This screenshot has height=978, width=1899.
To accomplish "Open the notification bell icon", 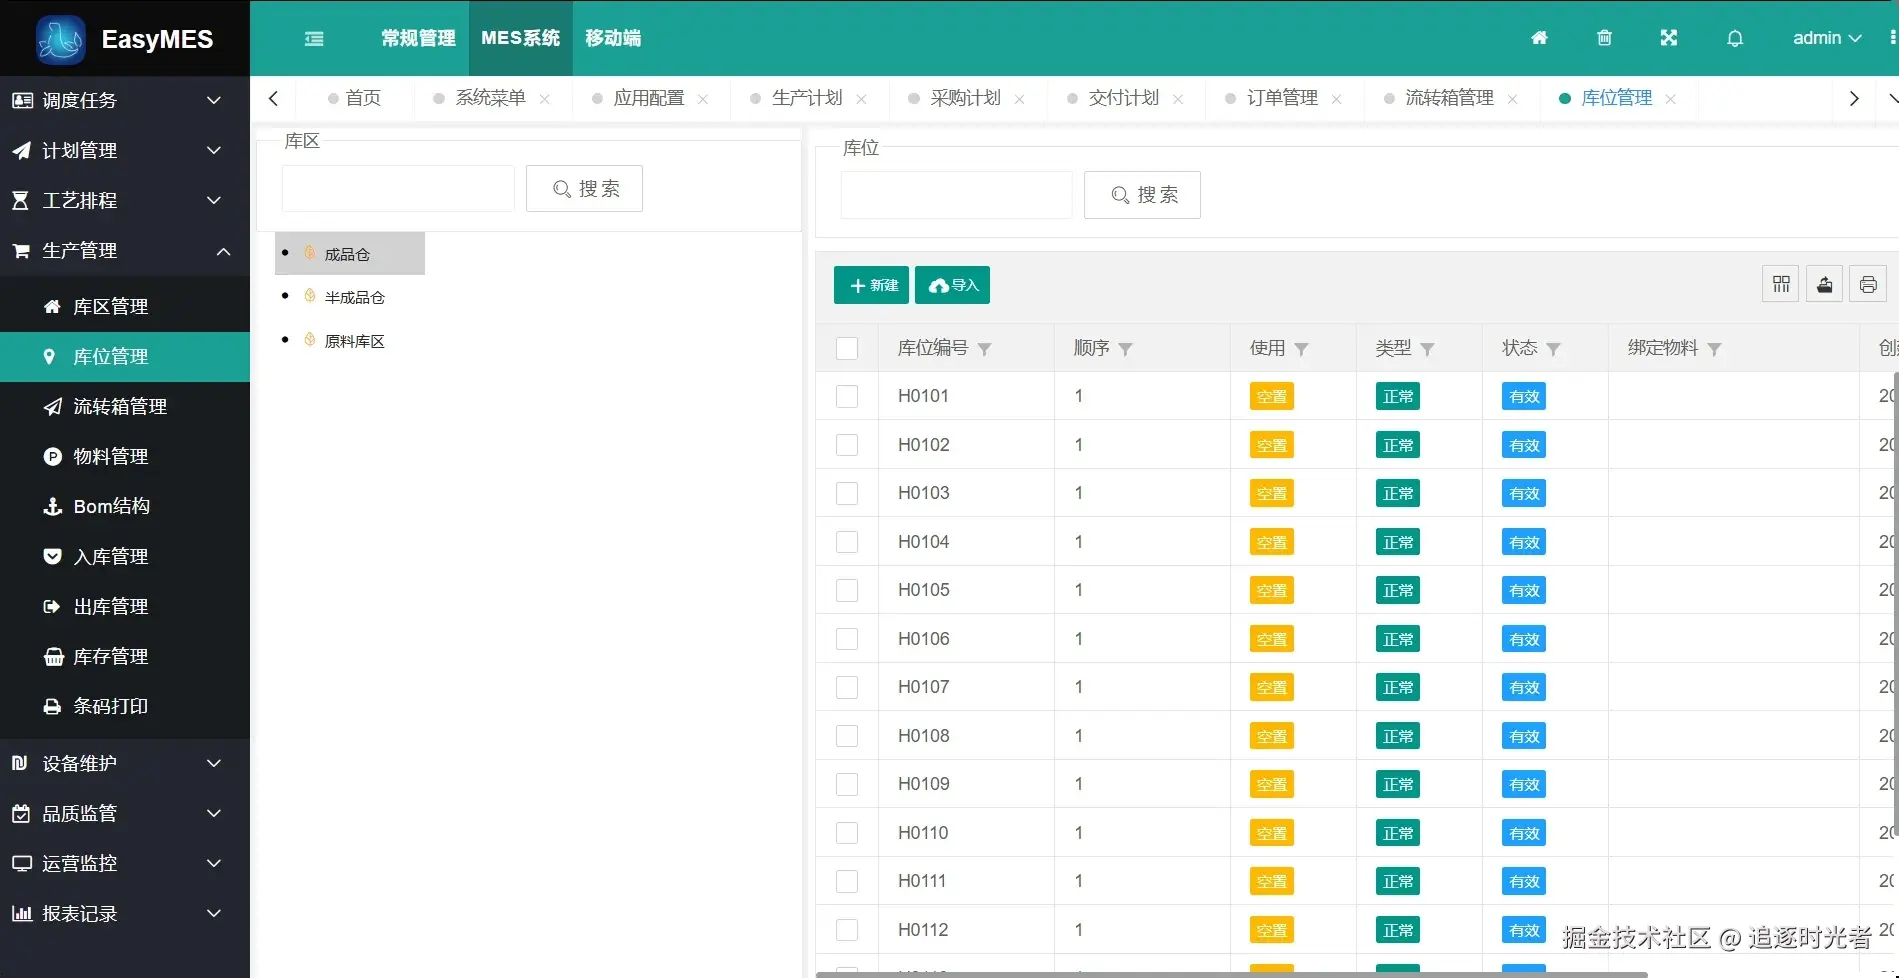I will tap(1735, 38).
